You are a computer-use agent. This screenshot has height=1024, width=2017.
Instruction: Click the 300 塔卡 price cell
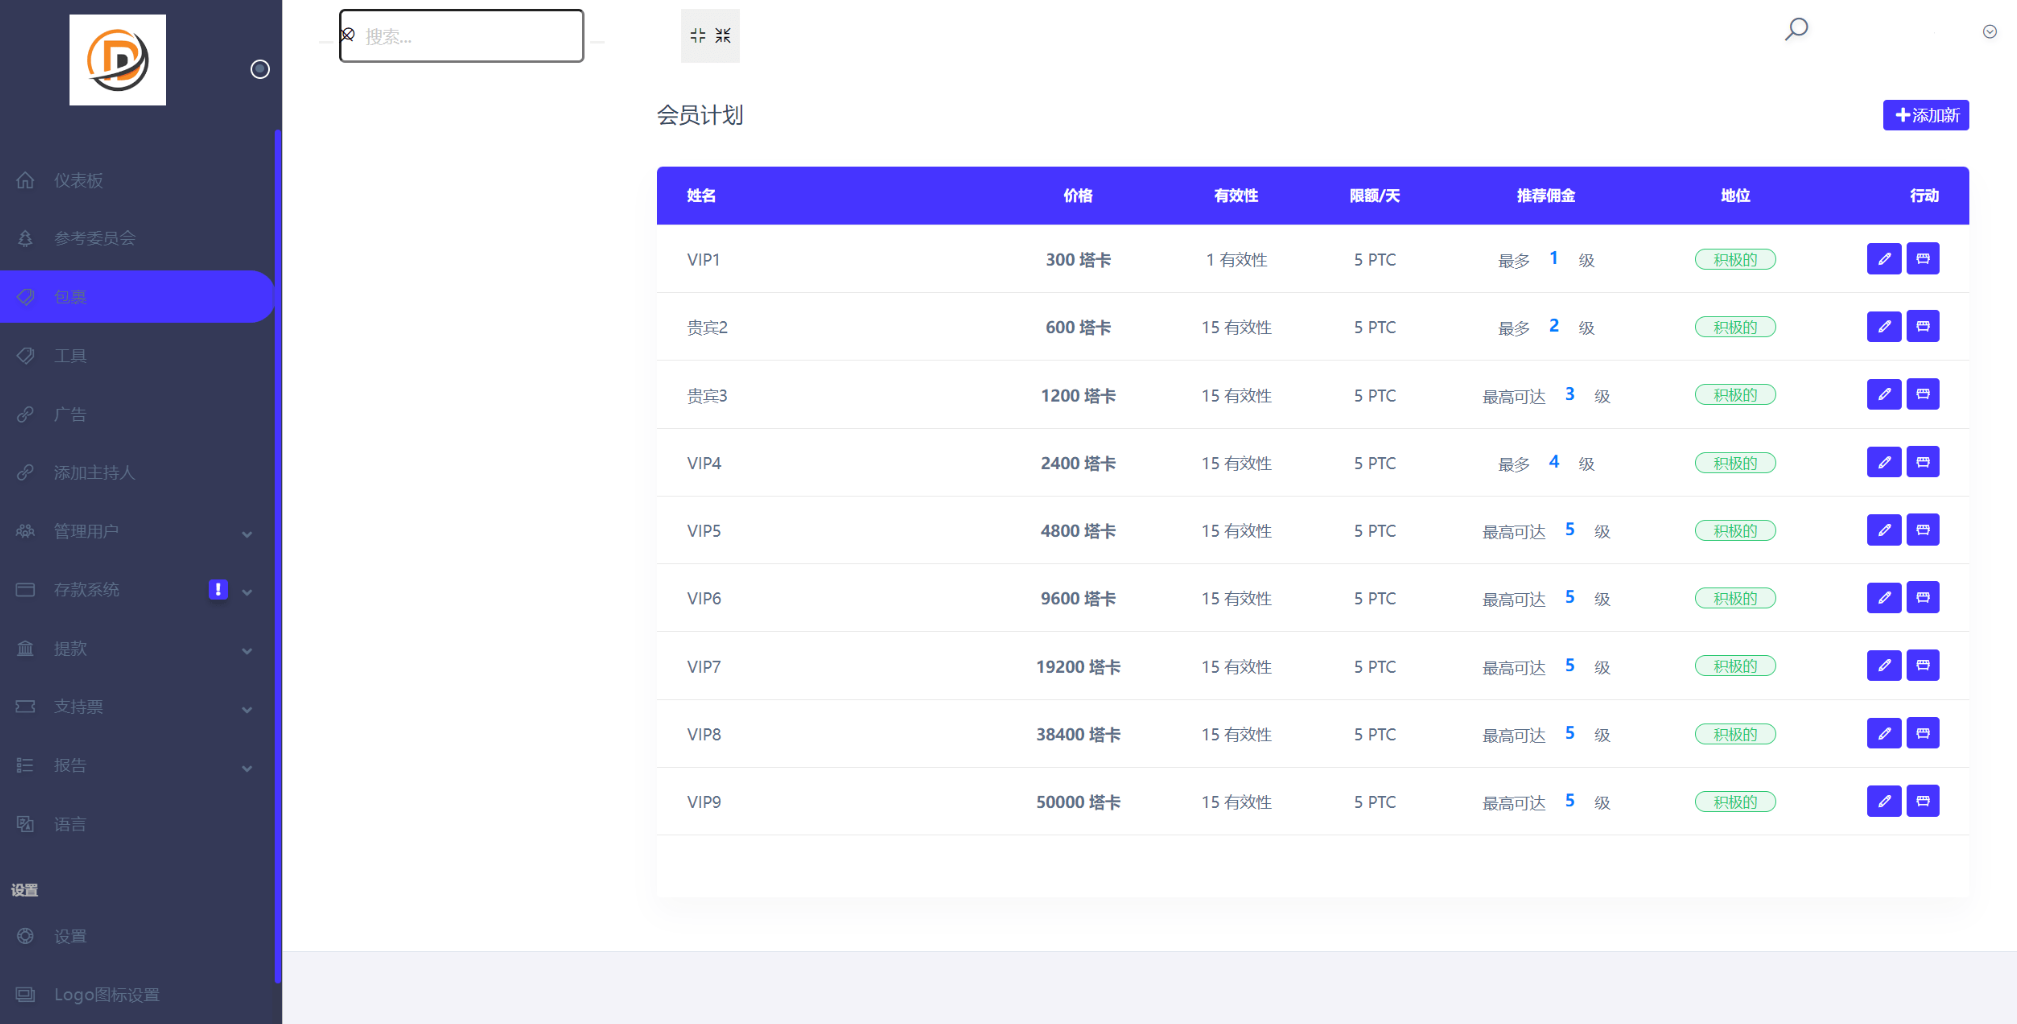[x=1078, y=260]
